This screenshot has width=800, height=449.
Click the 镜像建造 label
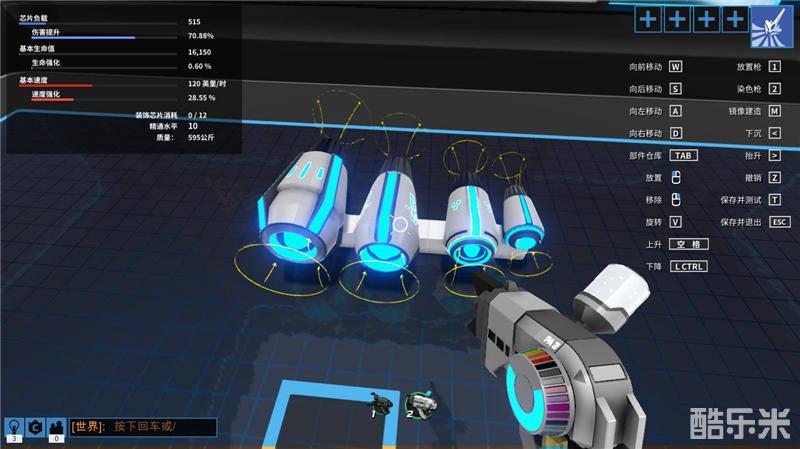coord(745,111)
